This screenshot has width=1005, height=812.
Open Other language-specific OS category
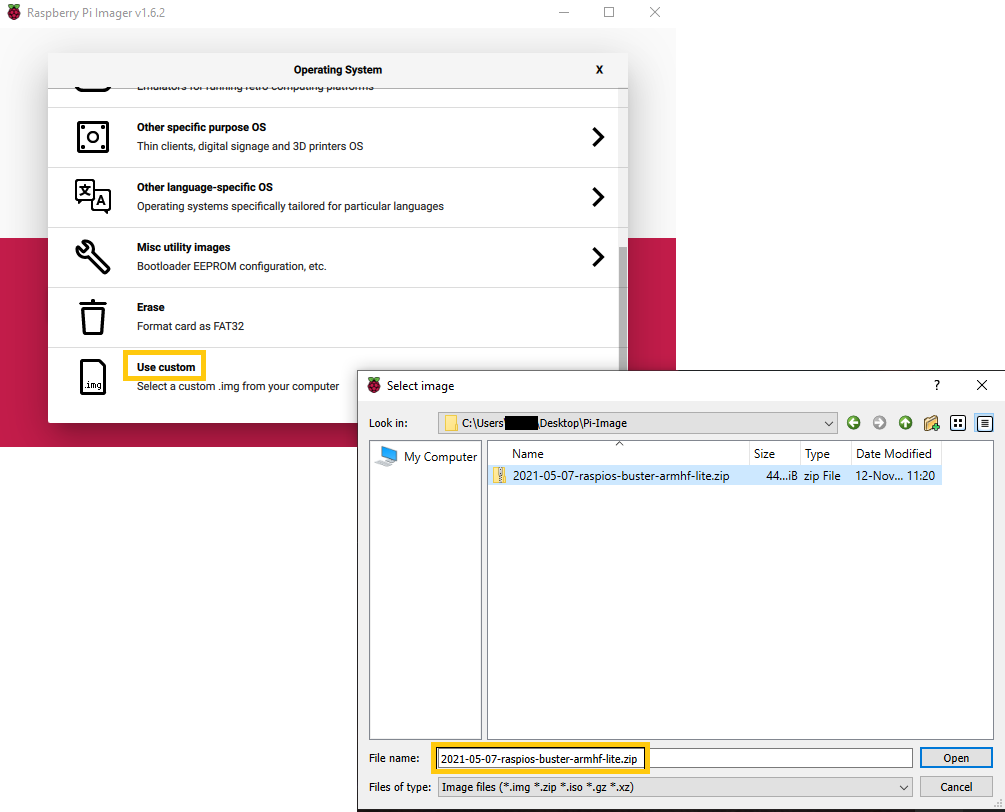[x=333, y=197]
